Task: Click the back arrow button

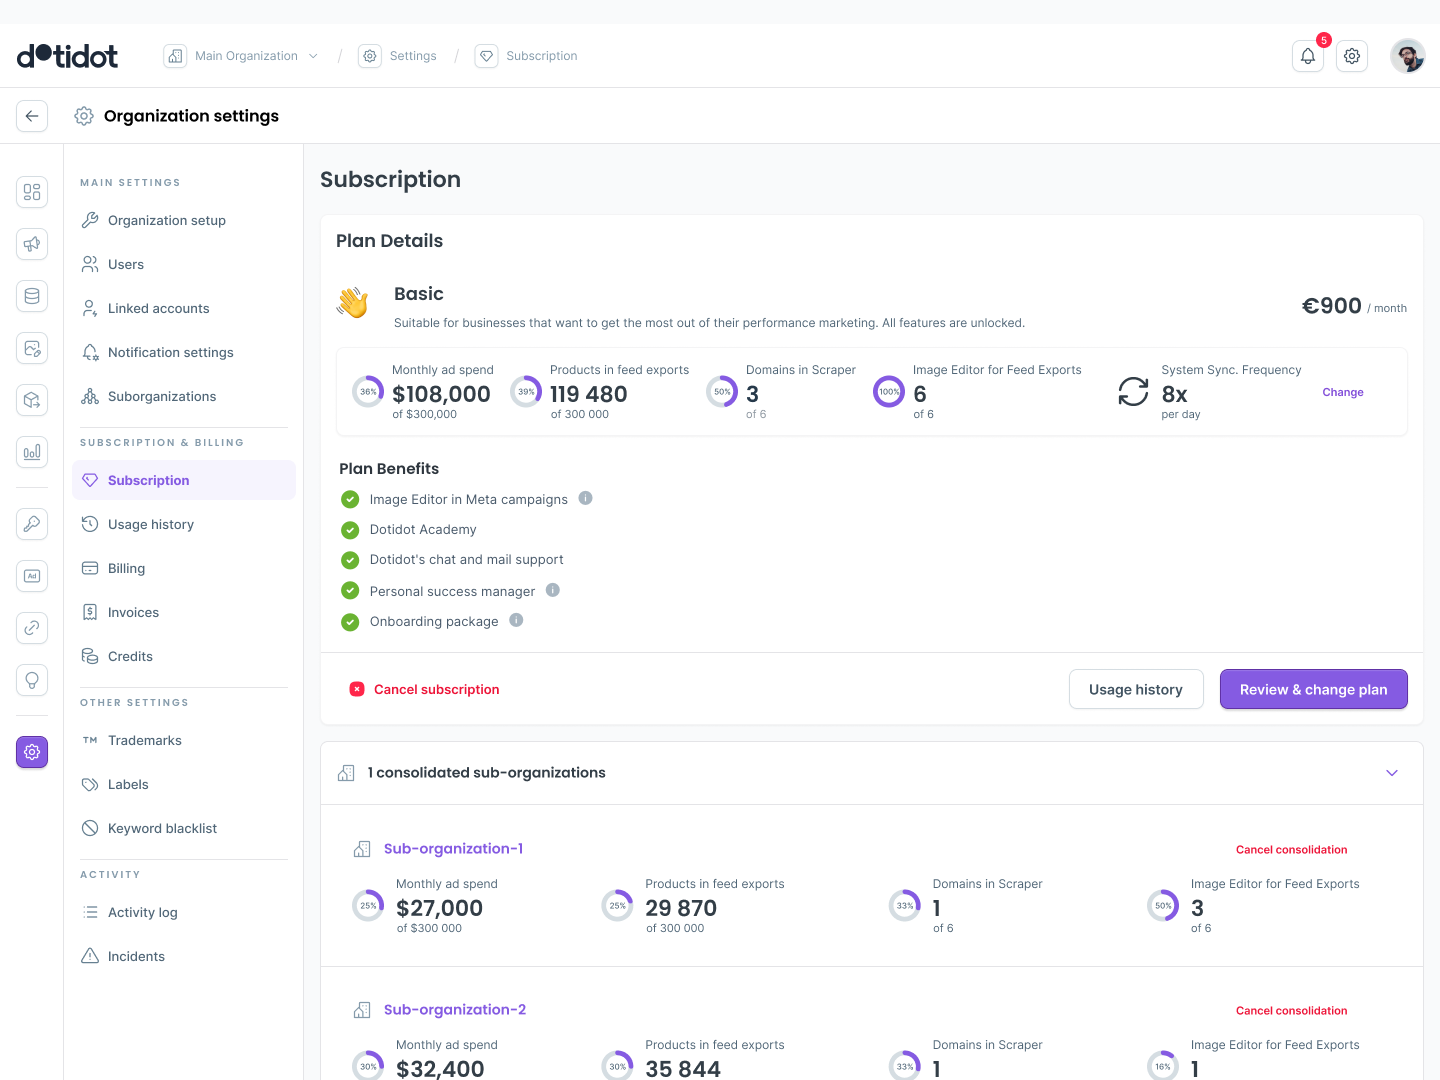Action: pyautogui.click(x=32, y=116)
